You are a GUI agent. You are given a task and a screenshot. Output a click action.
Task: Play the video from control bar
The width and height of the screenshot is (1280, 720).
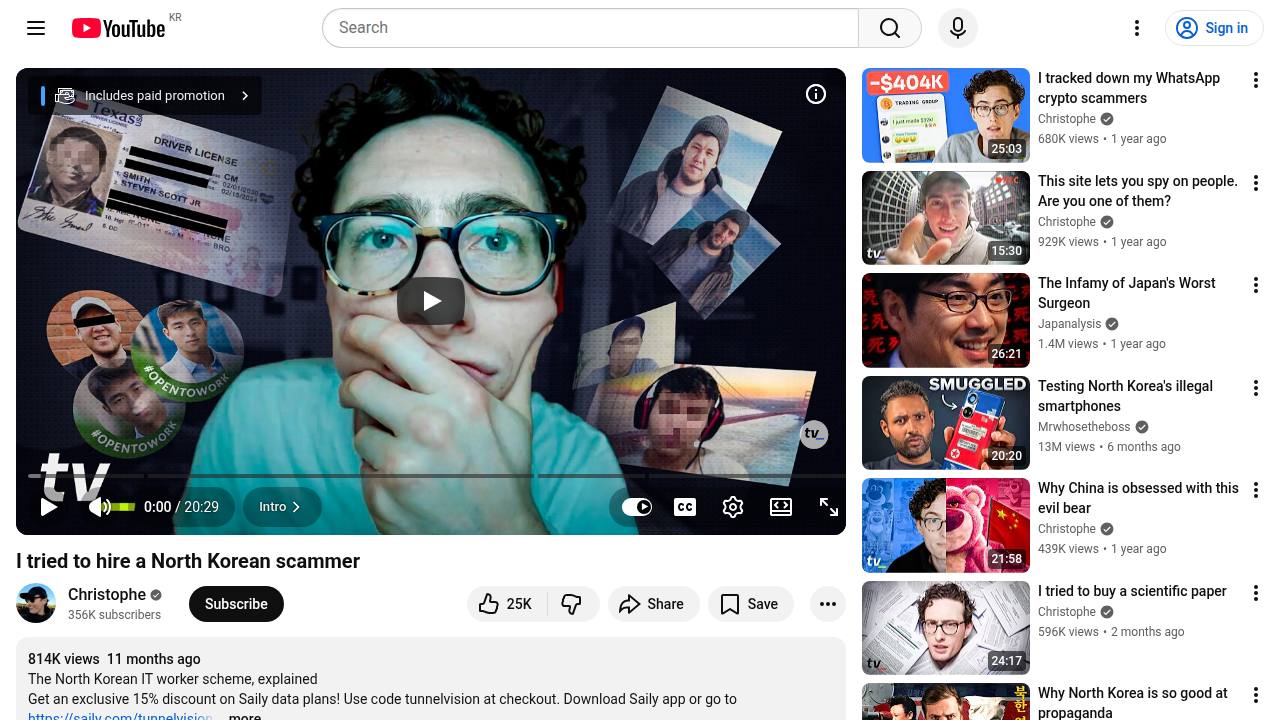point(48,507)
